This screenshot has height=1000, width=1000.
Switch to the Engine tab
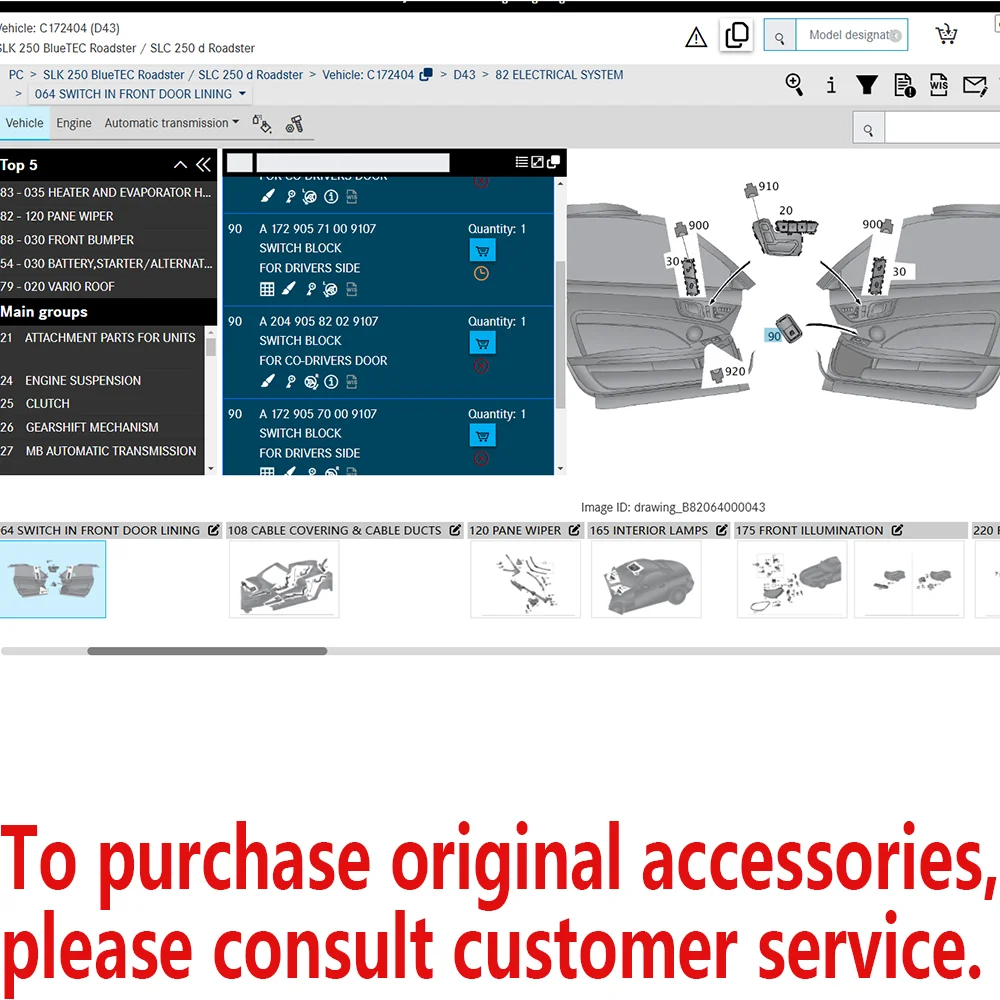(73, 123)
